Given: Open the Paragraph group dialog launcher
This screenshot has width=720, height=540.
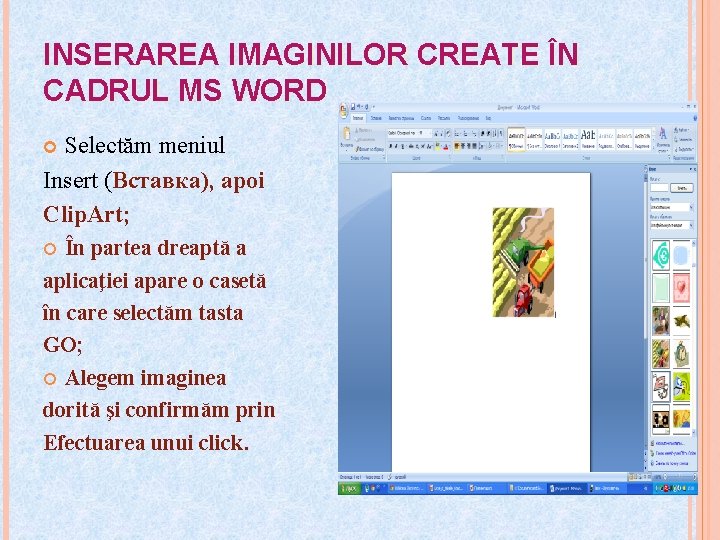Looking at the screenshot, I should pyautogui.click(x=502, y=158).
